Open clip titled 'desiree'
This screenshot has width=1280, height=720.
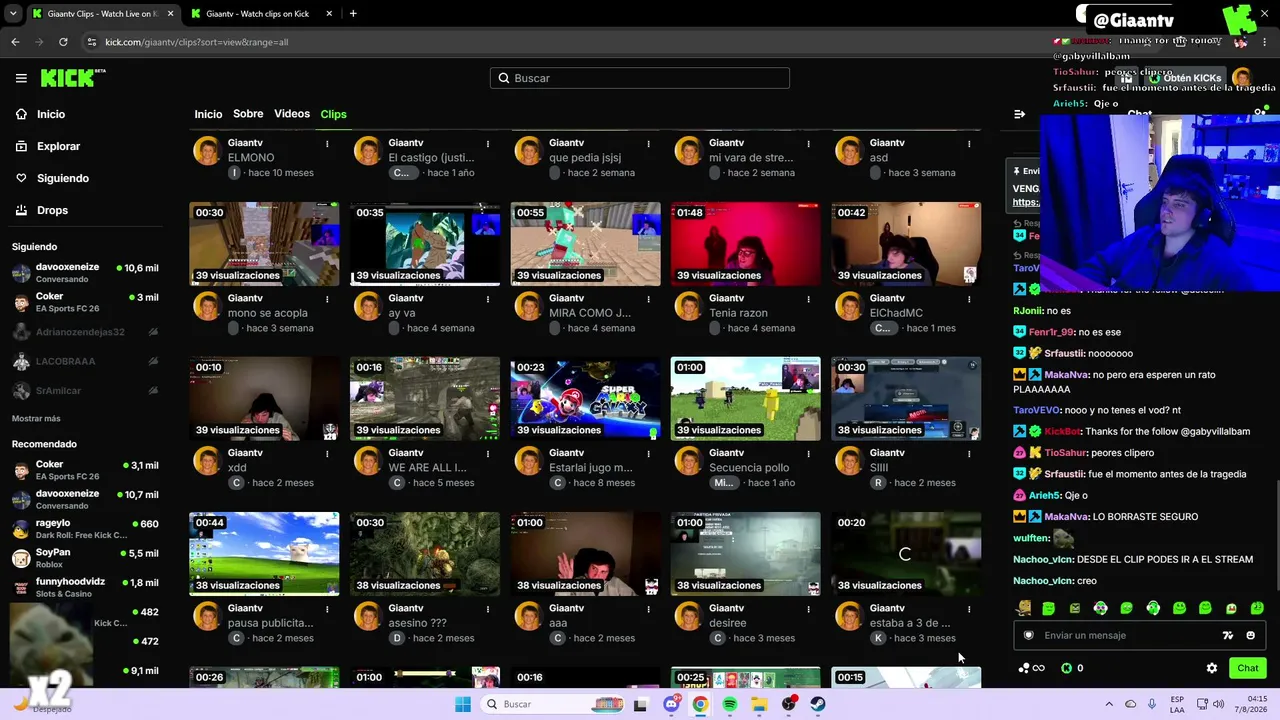pos(727,623)
